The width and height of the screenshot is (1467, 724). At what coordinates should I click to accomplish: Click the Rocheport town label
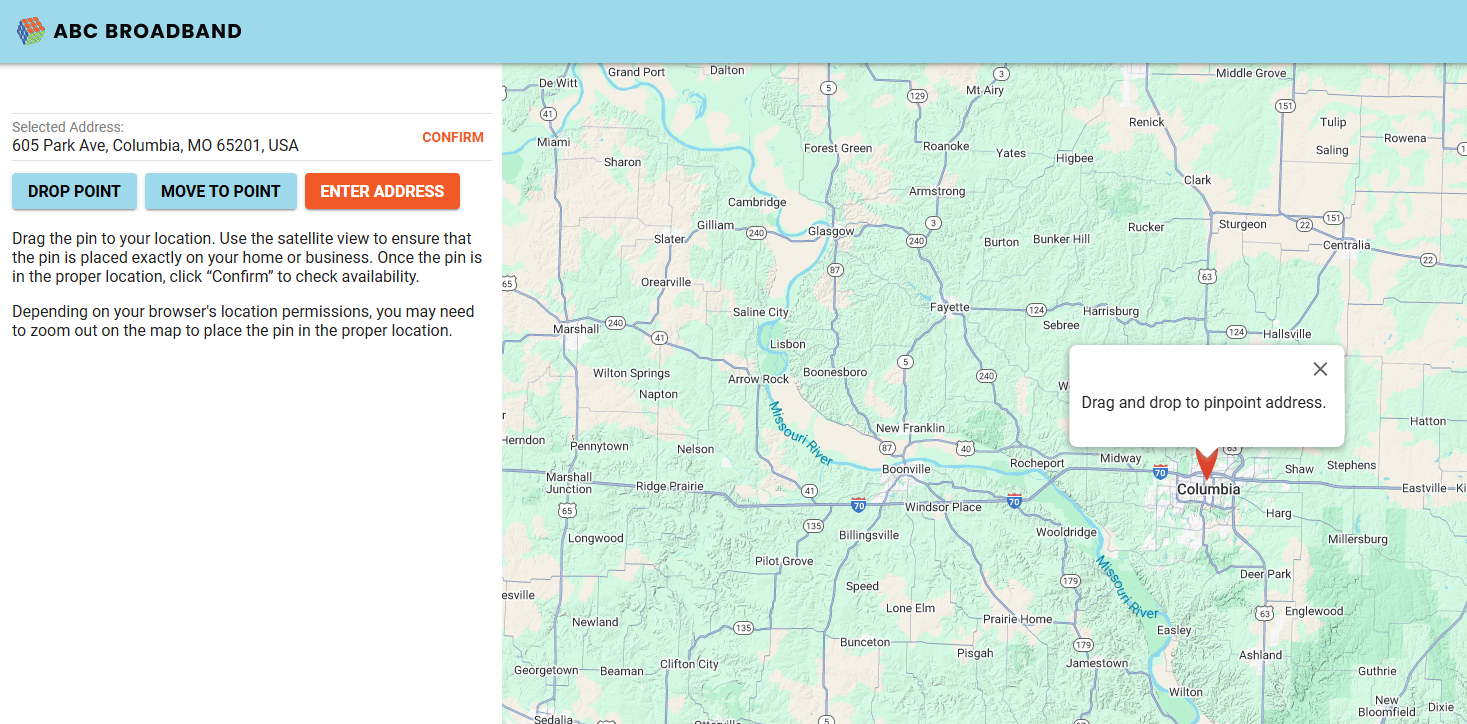click(1037, 463)
